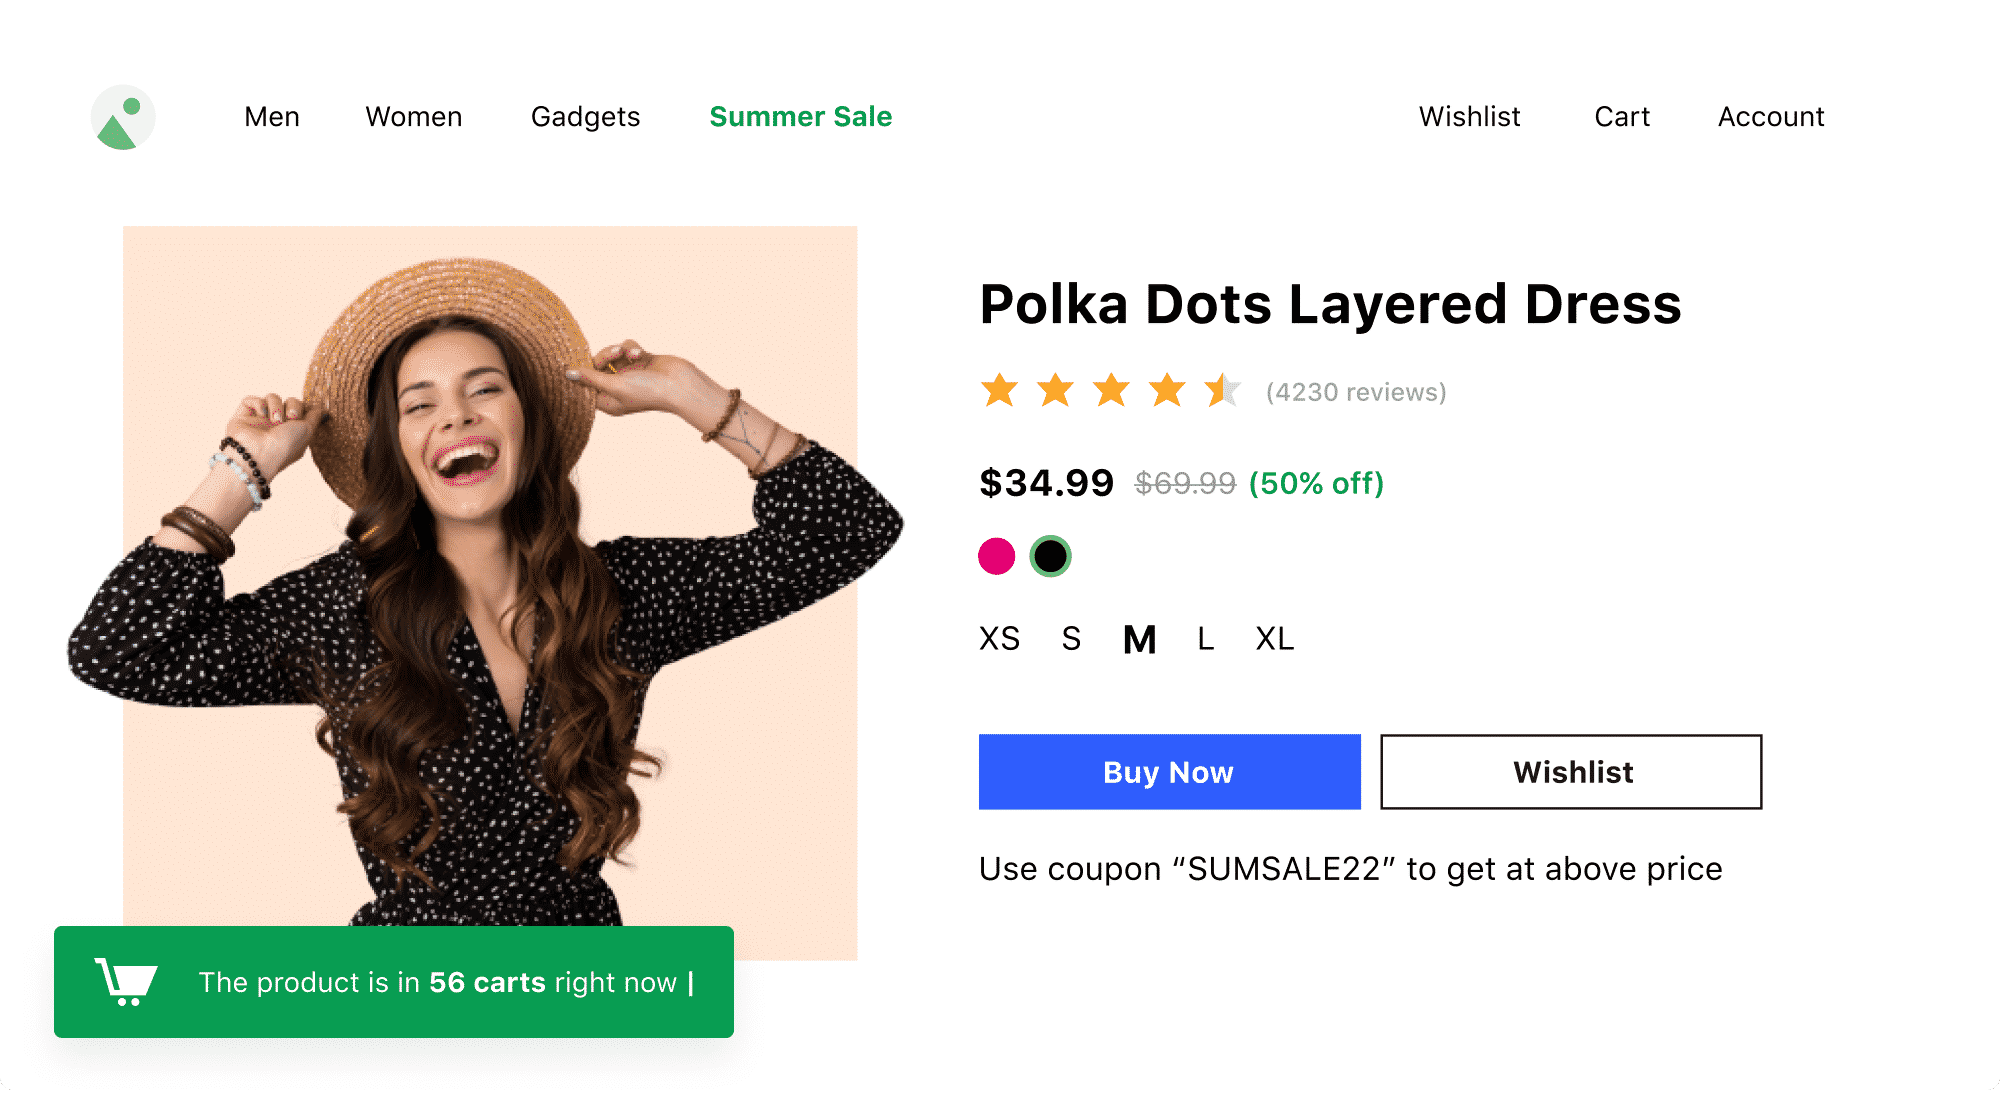Viewport: 2000px width, 1098px height.
Task: Open the Account menu
Action: coord(1770,117)
